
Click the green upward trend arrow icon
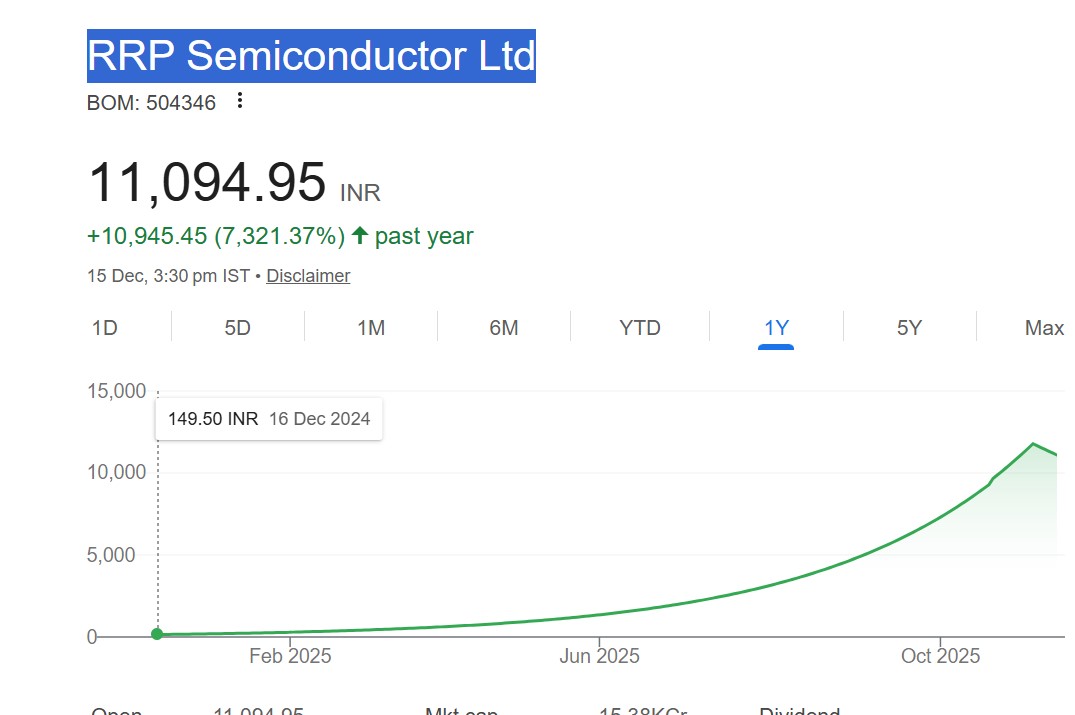(x=355, y=235)
